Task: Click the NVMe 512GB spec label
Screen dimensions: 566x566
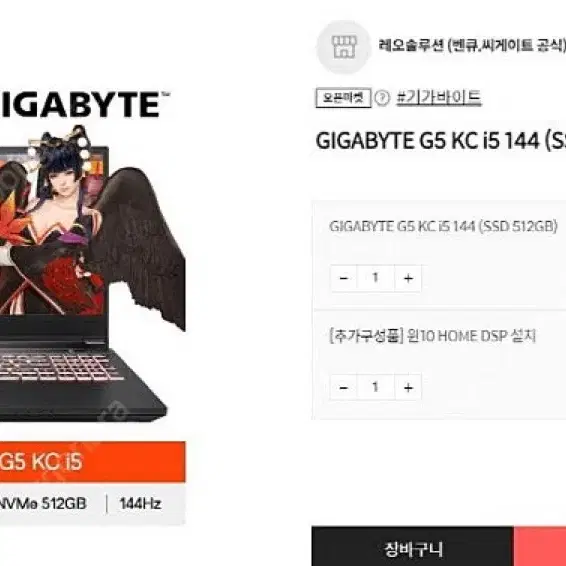Action: [43, 504]
